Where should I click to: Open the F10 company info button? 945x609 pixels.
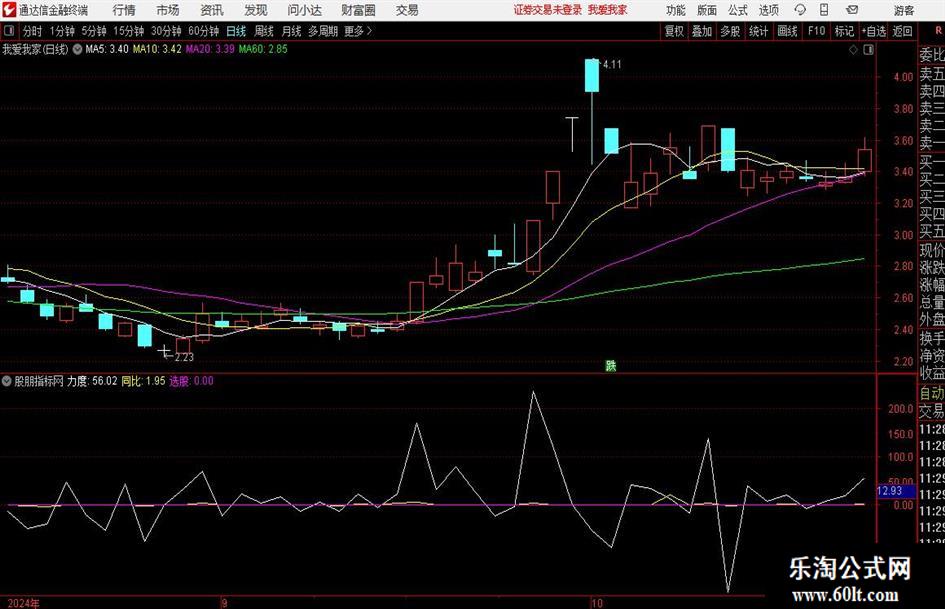tap(816, 31)
